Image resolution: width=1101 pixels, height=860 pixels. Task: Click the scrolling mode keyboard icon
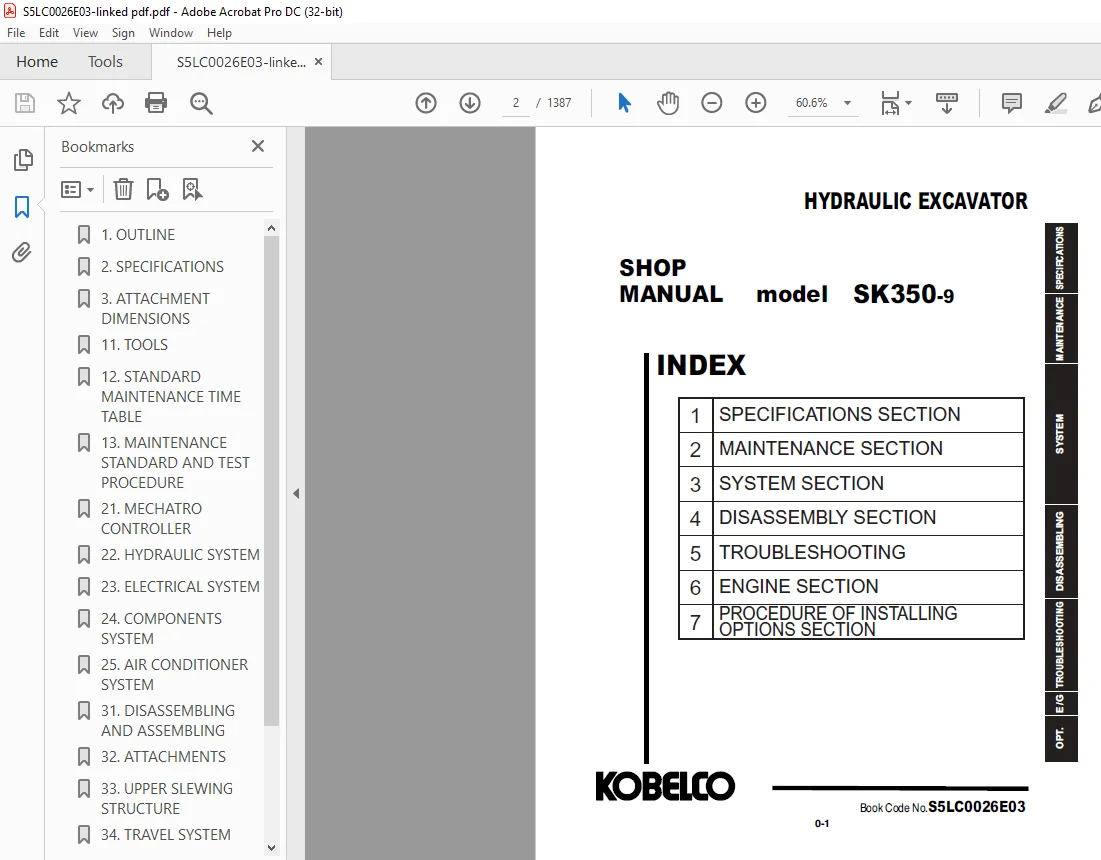coord(947,103)
